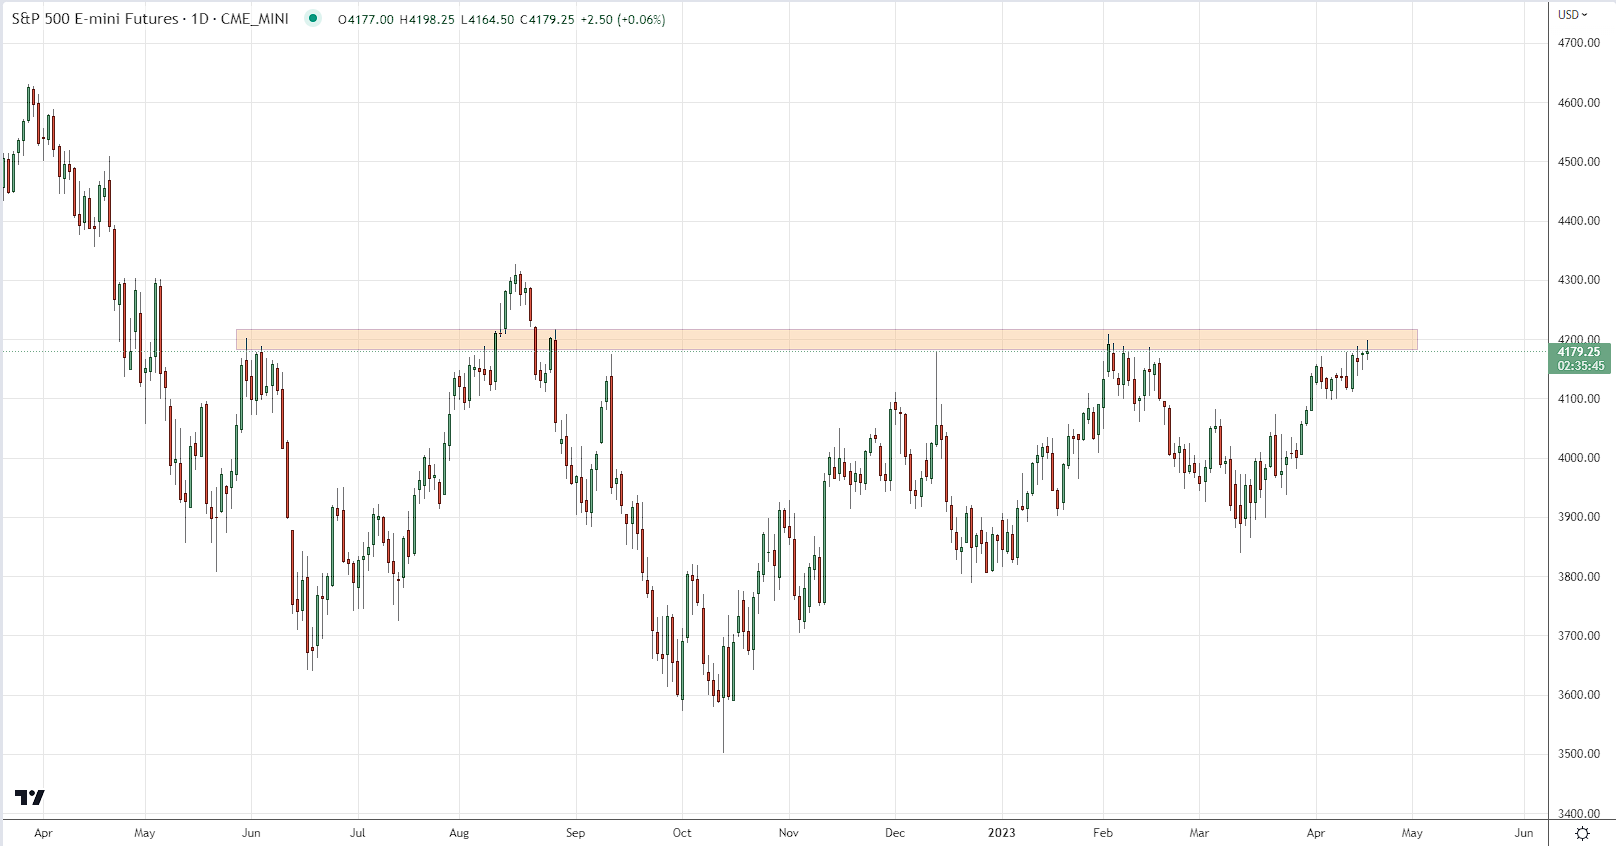The height and width of the screenshot is (846, 1616).
Task: Click the +2.50 (+0.06%) change value
Action: click(623, 20)
